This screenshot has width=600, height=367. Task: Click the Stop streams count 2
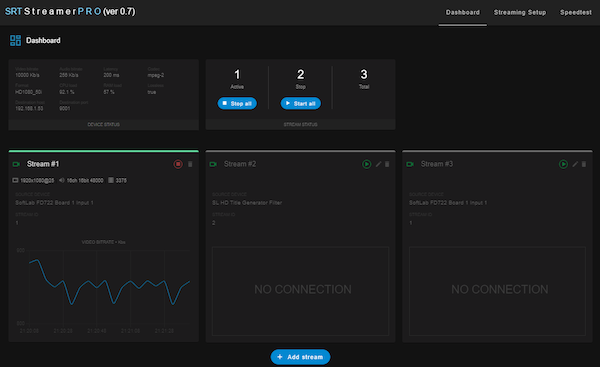click(x=300, y=74)
